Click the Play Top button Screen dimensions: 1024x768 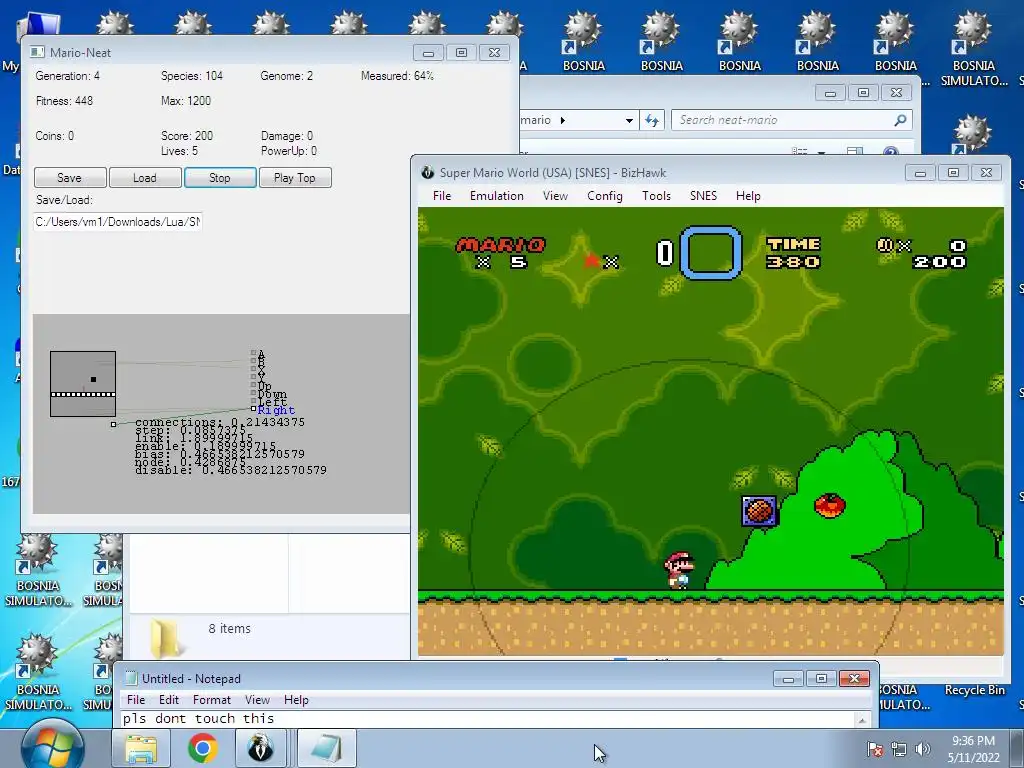[295, 178]
